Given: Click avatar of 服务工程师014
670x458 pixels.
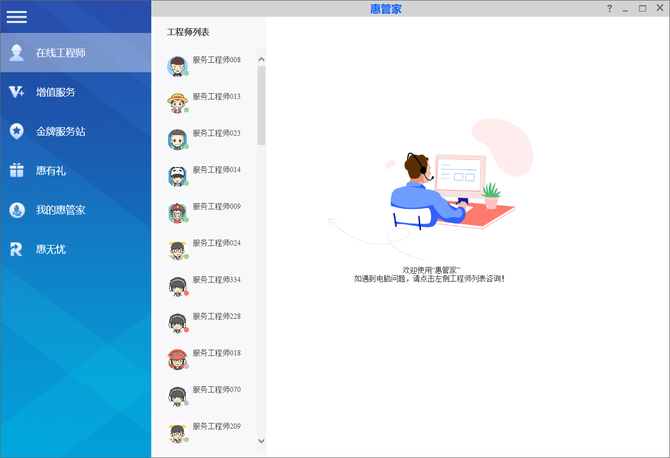Looking at the screenshot, I should [x=177, y=176].
